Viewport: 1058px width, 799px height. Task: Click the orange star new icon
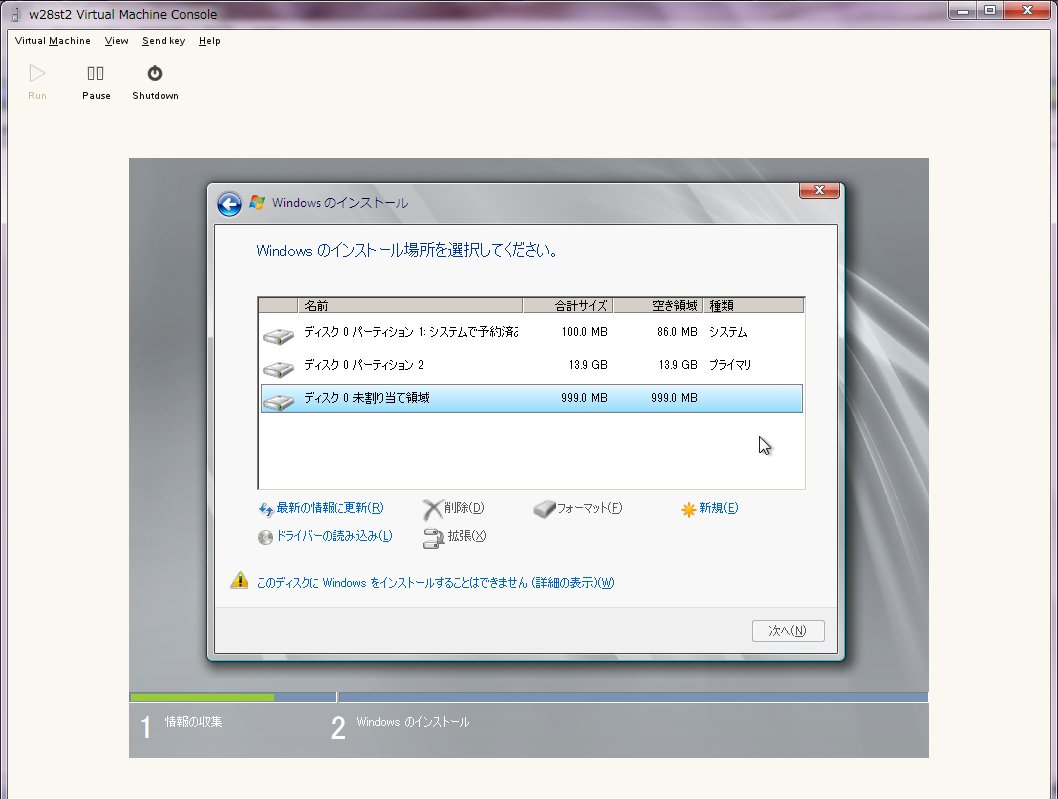(688, 509)
